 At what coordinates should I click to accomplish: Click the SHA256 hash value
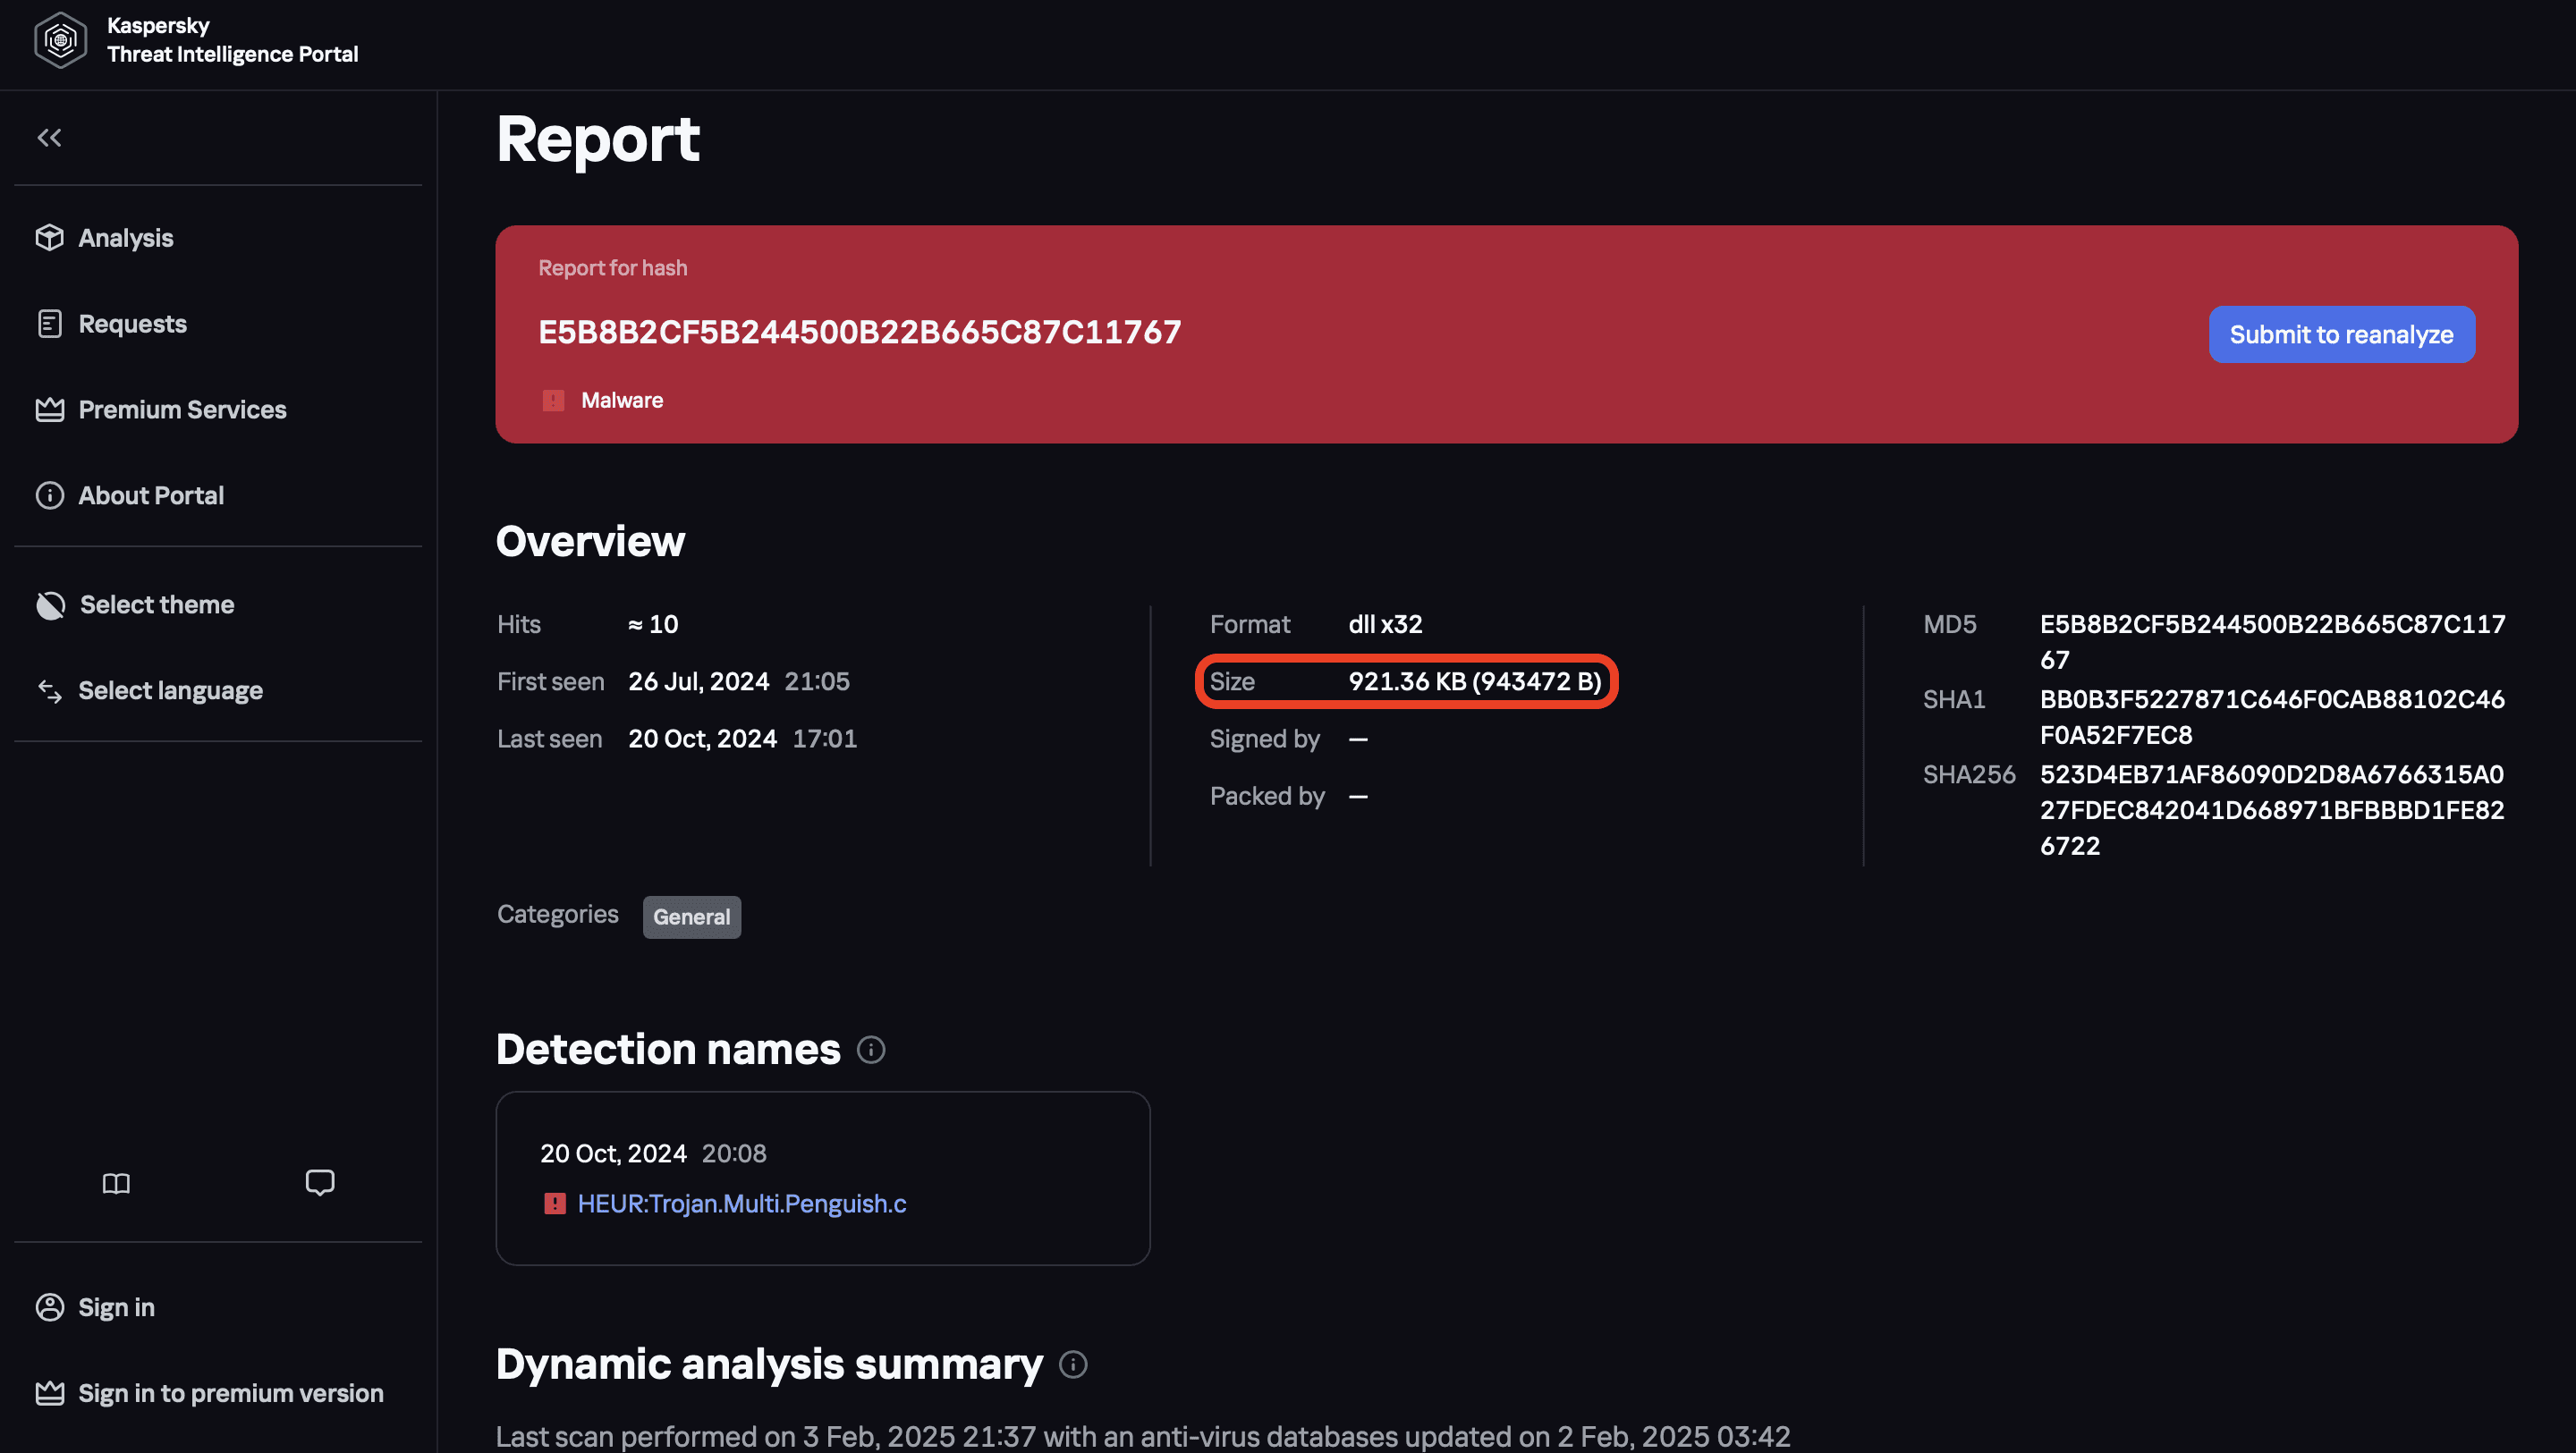[2272, 810]
